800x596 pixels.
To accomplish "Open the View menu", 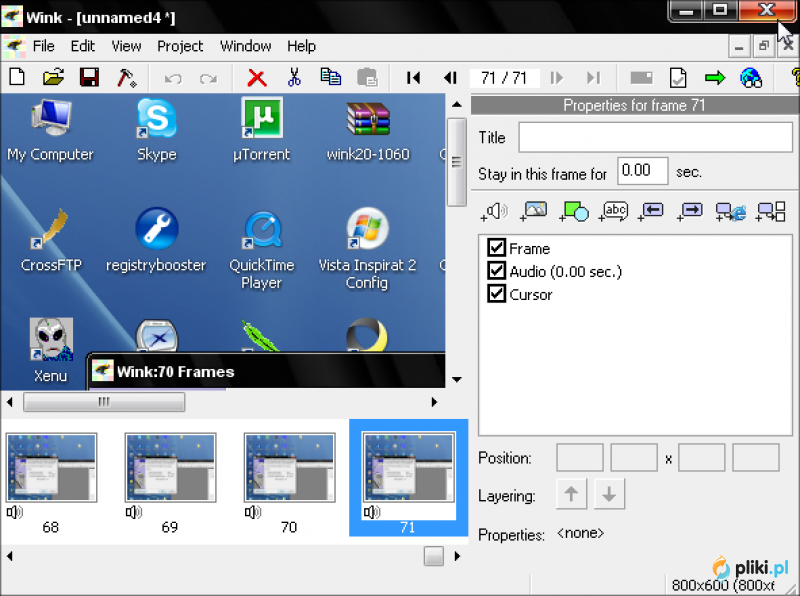I will (x=126, y=46).
